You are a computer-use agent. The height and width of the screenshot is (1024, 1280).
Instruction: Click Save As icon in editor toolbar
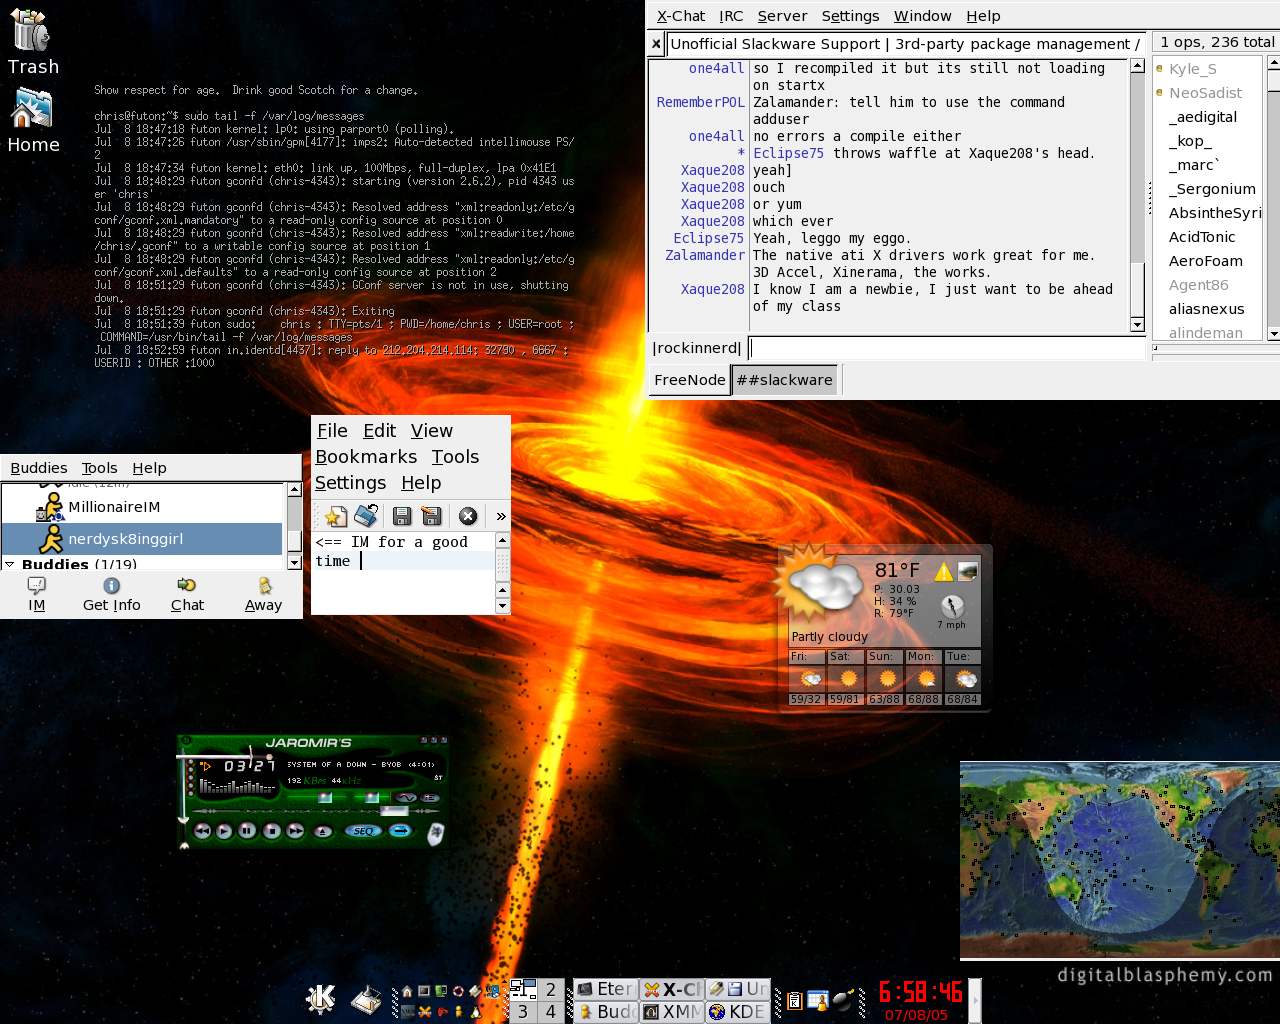[x=431, y=516]
